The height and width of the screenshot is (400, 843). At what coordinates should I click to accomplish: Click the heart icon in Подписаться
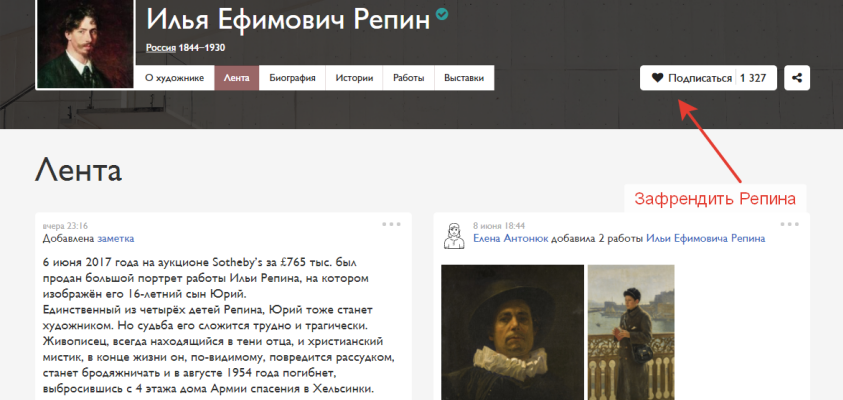click(x=657, y=78)
